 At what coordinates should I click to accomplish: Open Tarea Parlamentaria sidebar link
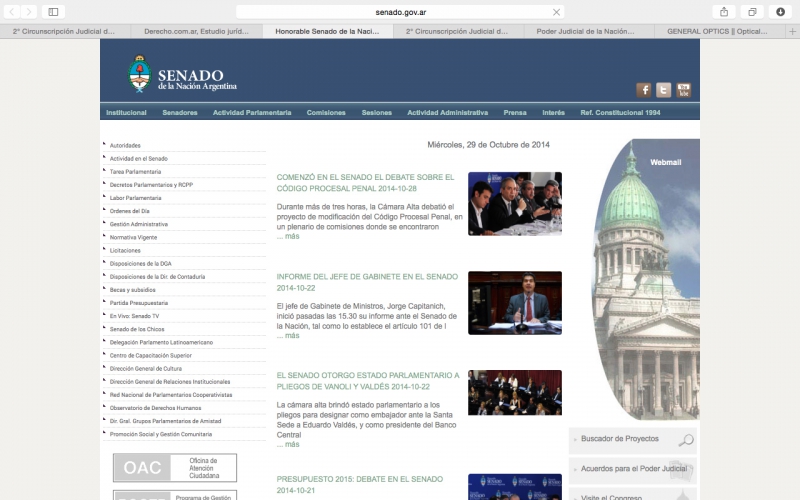tap(135, 172)
